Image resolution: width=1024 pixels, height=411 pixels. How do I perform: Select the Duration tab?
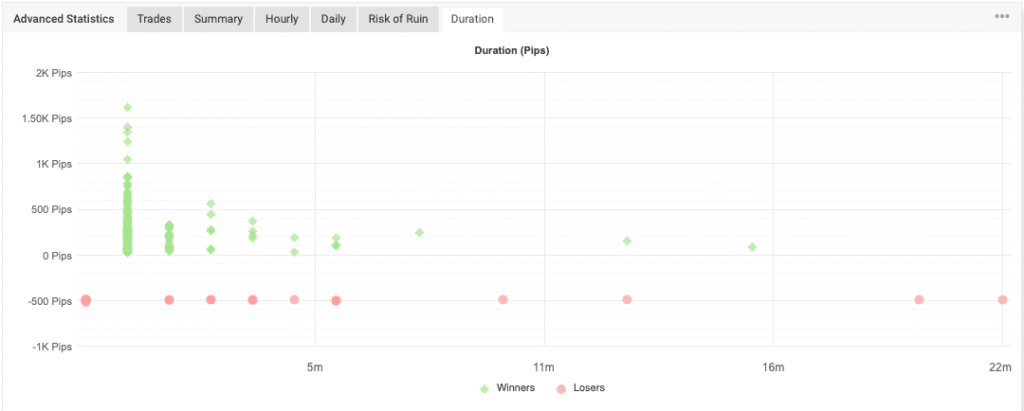472,19
